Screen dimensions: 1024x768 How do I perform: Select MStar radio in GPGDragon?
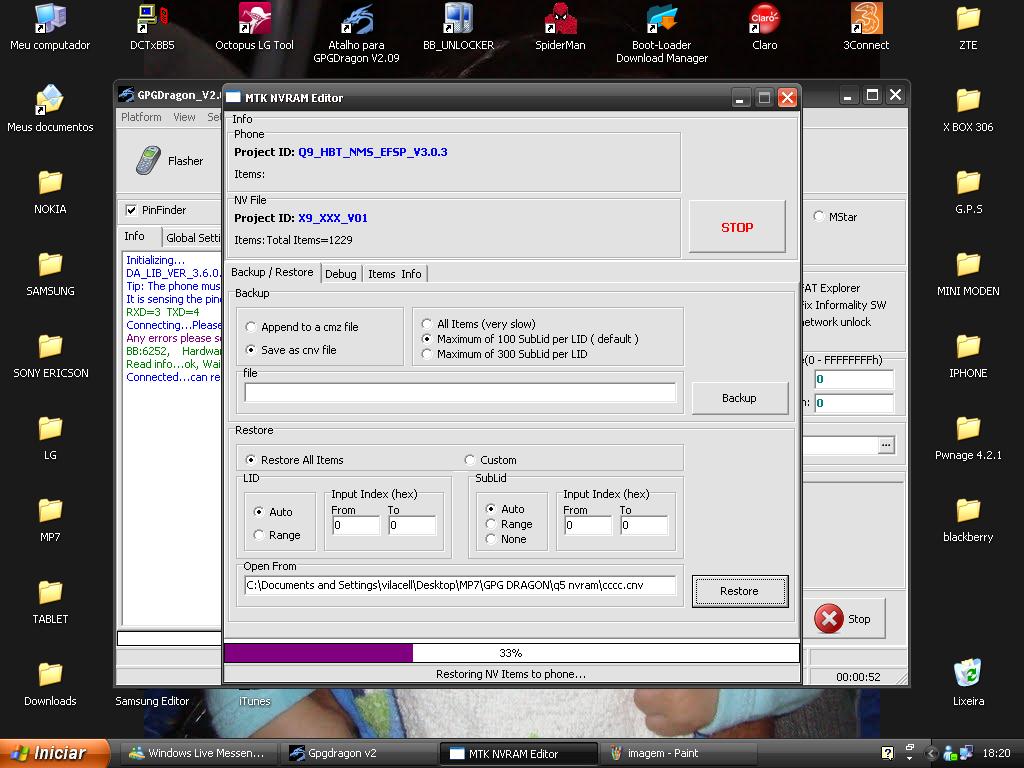818,216
